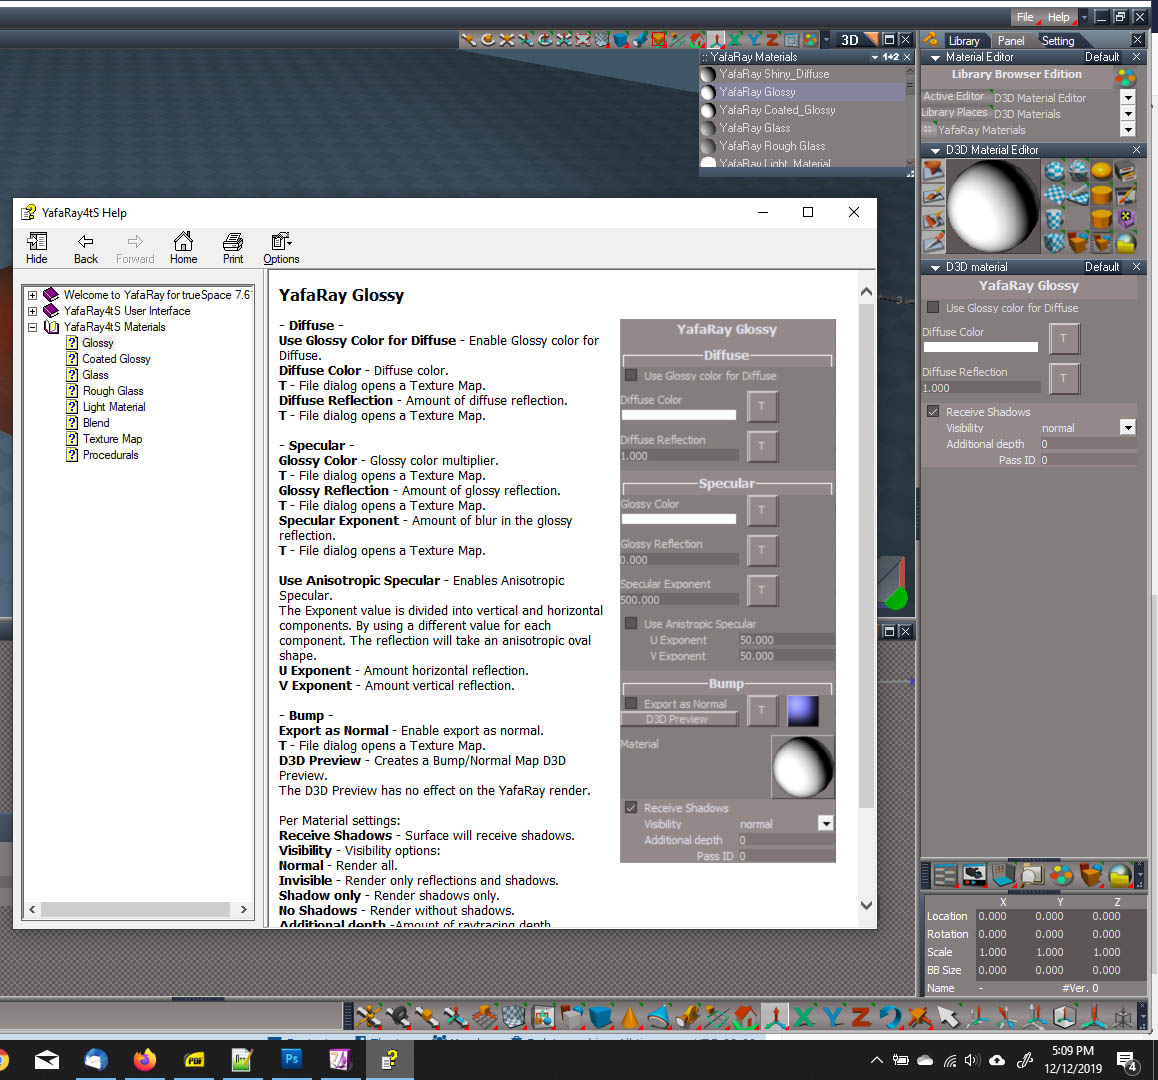Click the Active Editor label button

point(954,96)
